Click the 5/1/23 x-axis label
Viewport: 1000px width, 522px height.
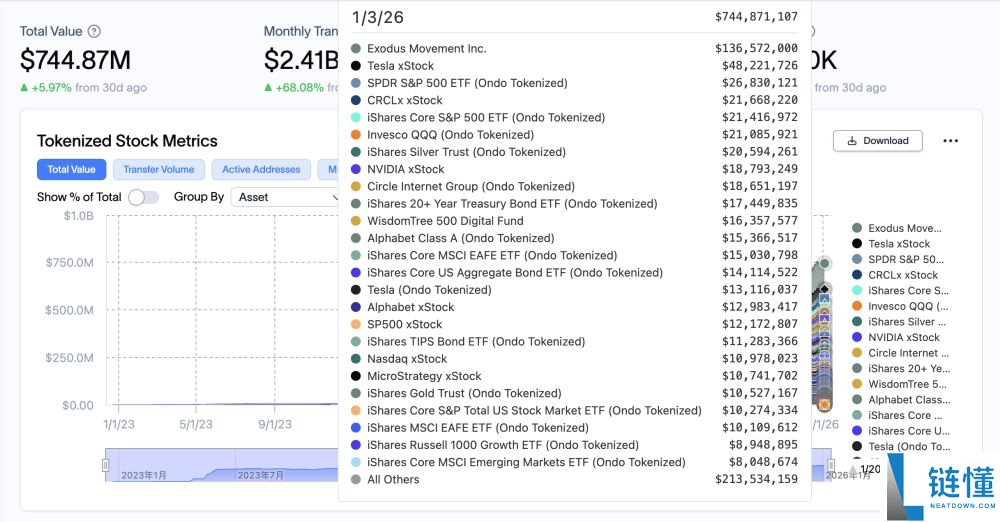196,424
